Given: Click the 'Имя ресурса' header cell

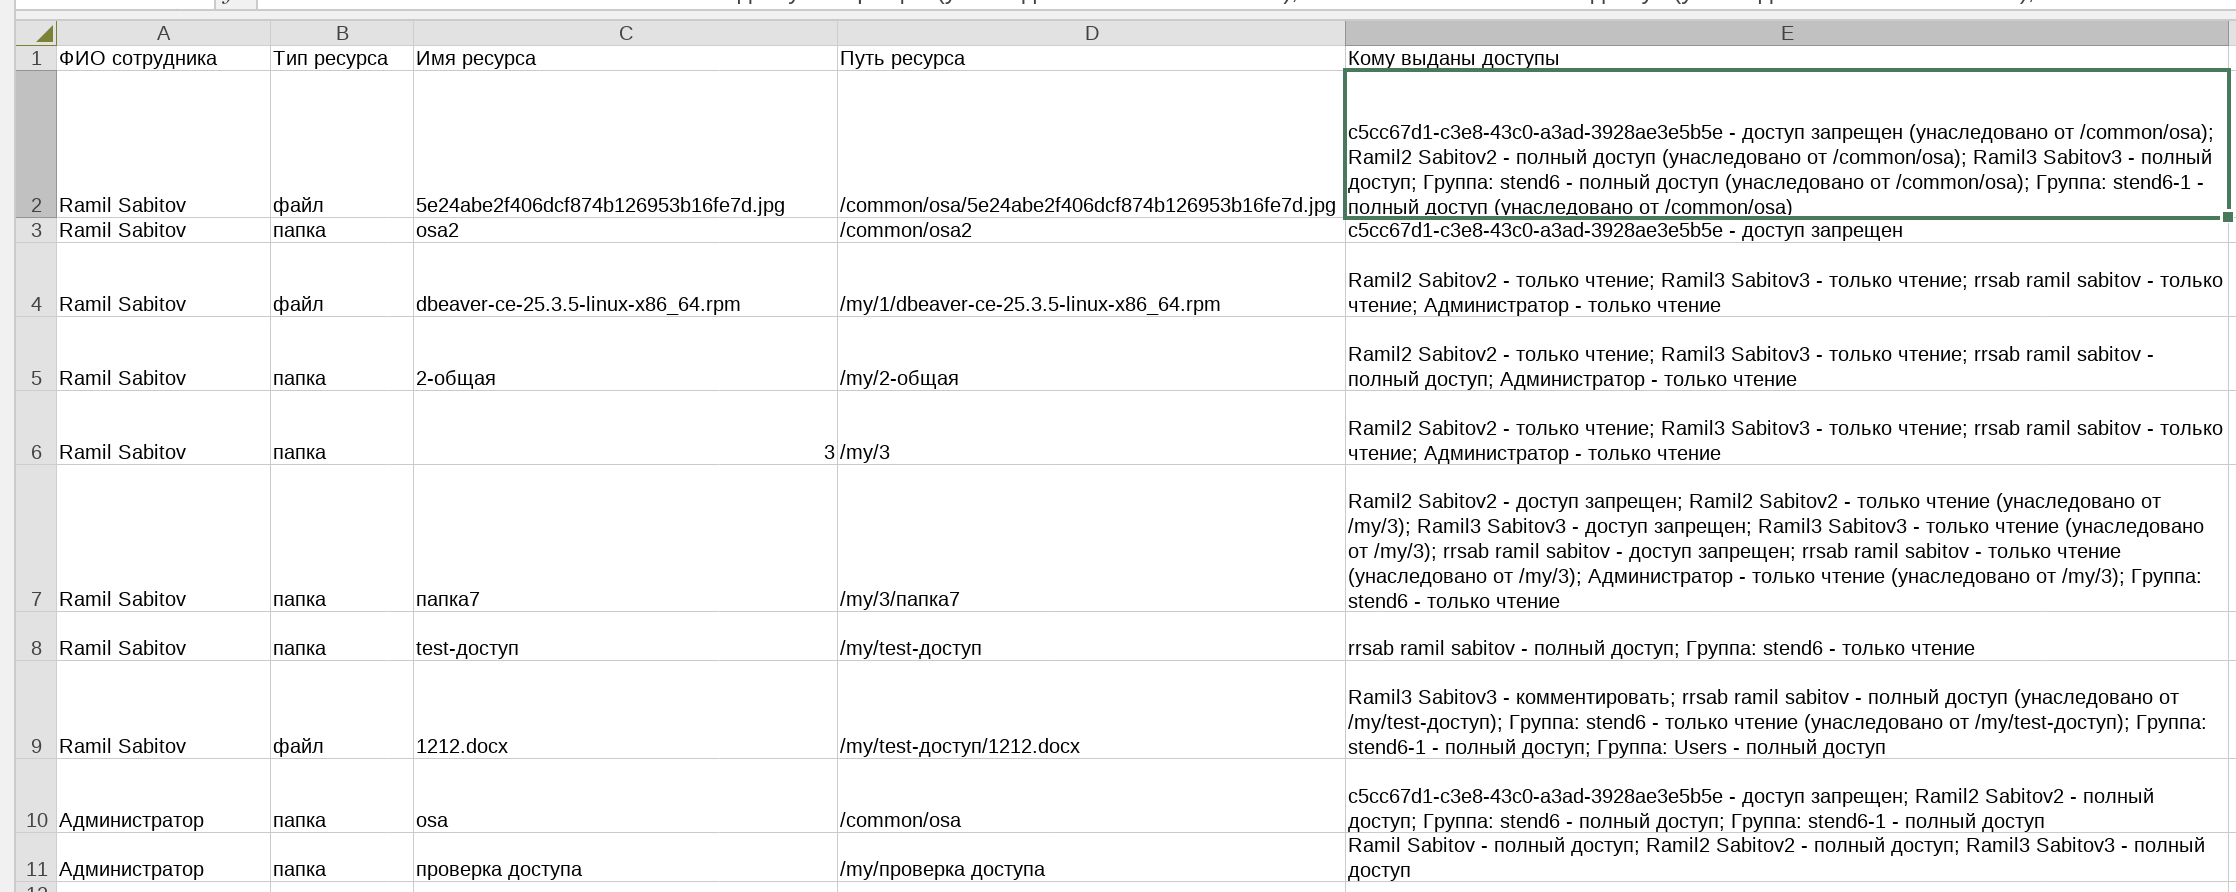Looking at the screenshot, I should 625,58.
